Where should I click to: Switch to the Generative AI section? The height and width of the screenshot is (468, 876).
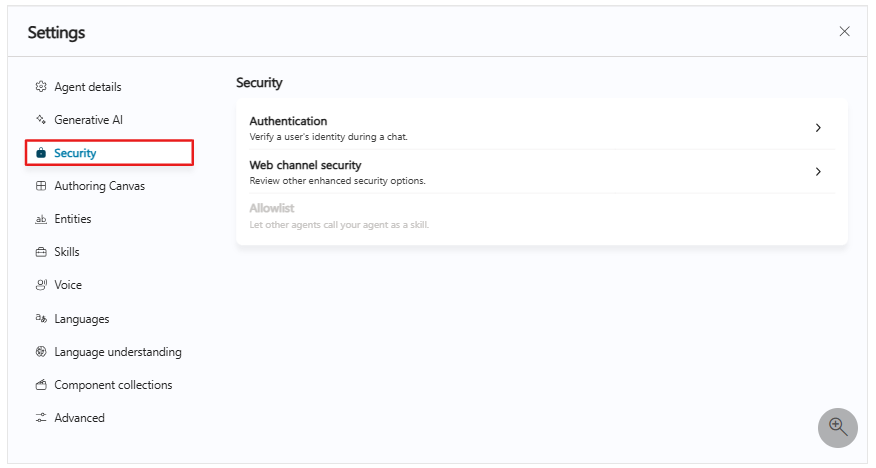pyautogui.click(x=88, y=120)
